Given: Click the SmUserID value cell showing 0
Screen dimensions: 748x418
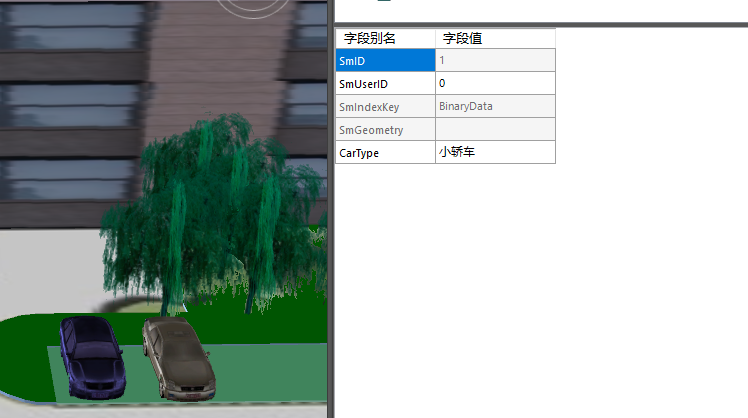Looking at the screenshot, I should [x=495, y=84].
